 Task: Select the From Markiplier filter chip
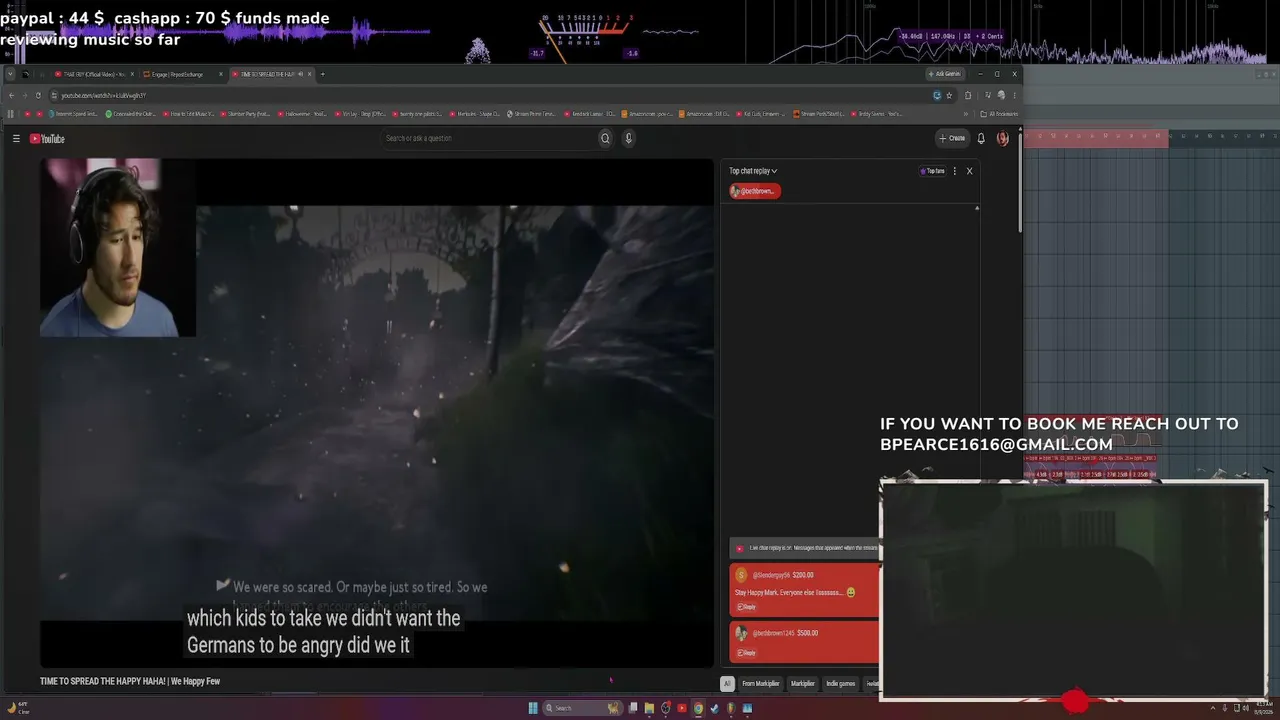(760, 684)
